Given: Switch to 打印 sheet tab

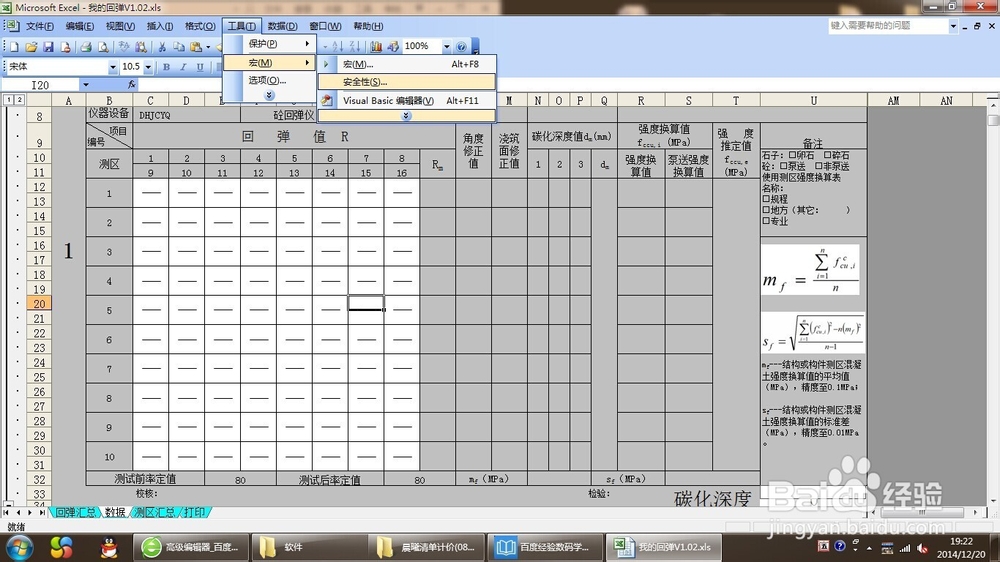Looking at the screenshot, I should [x=195, y=512].
